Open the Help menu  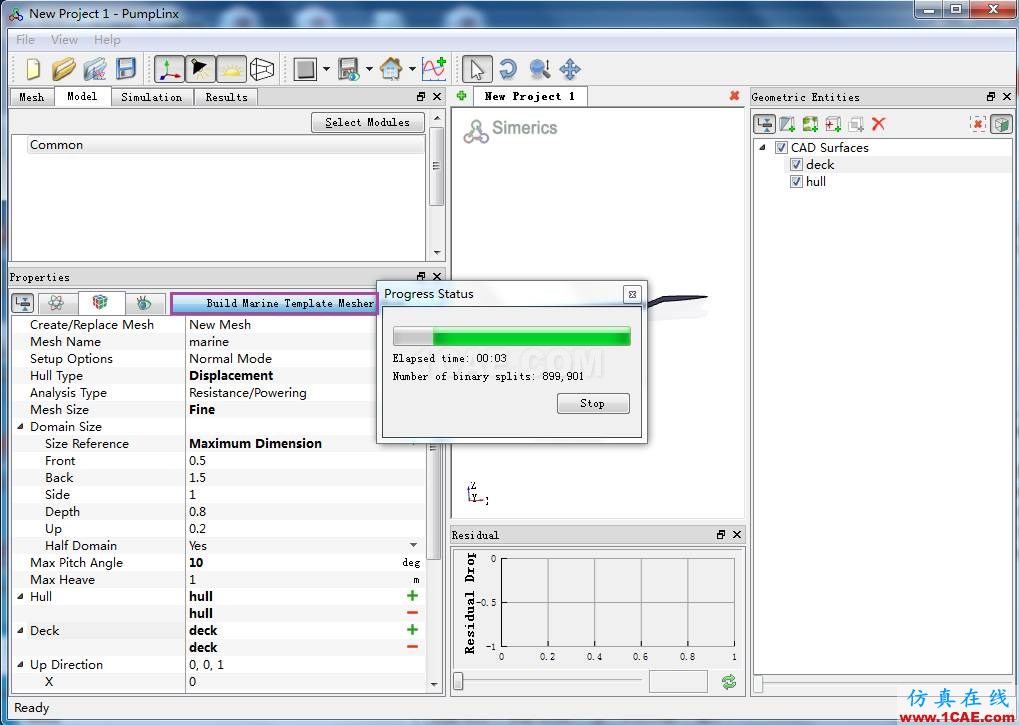point(107,40)
